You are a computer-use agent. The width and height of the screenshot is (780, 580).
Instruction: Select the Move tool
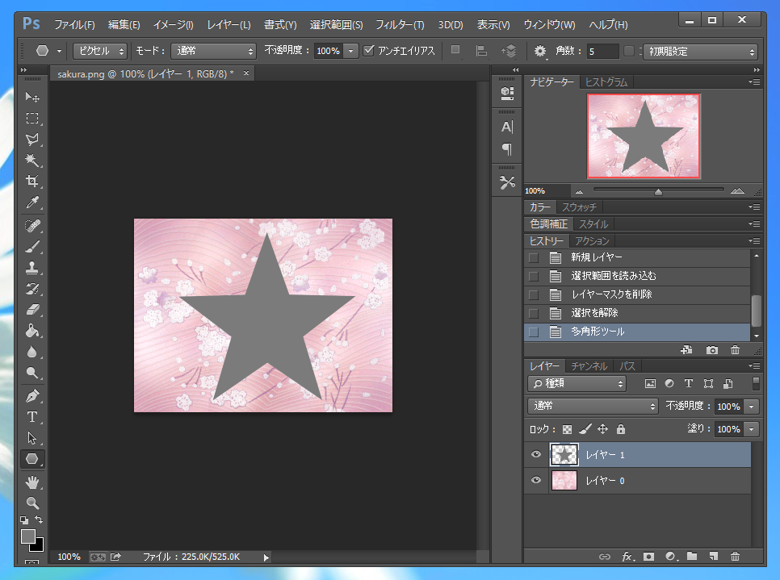(32, 97)
